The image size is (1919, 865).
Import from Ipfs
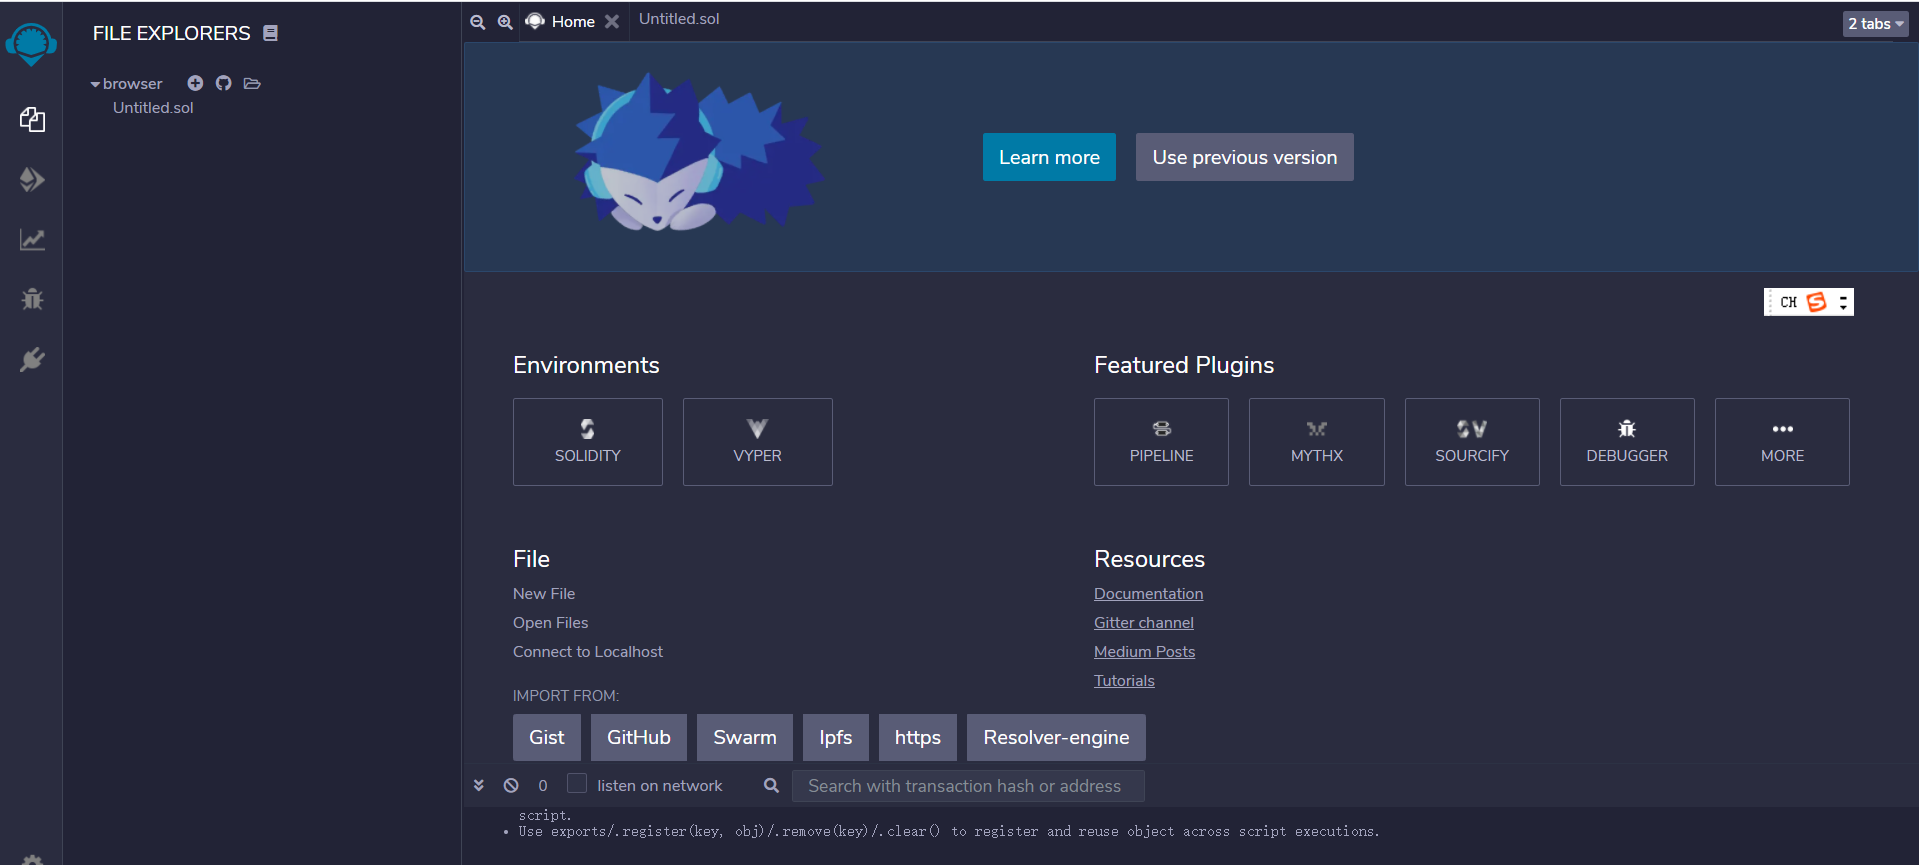point(836,737)
